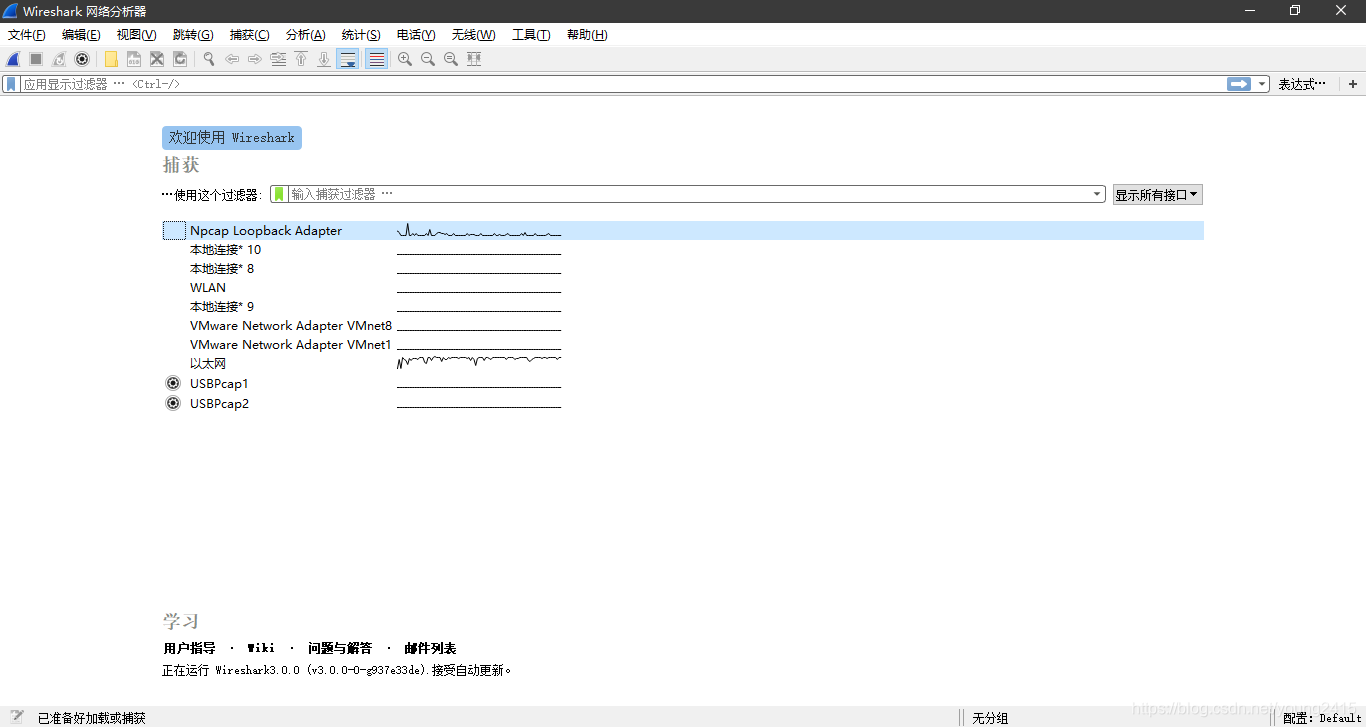Go to next packet arrow icon
The width and height of the screenshot is (1366, 727).
tap(255, 59)
